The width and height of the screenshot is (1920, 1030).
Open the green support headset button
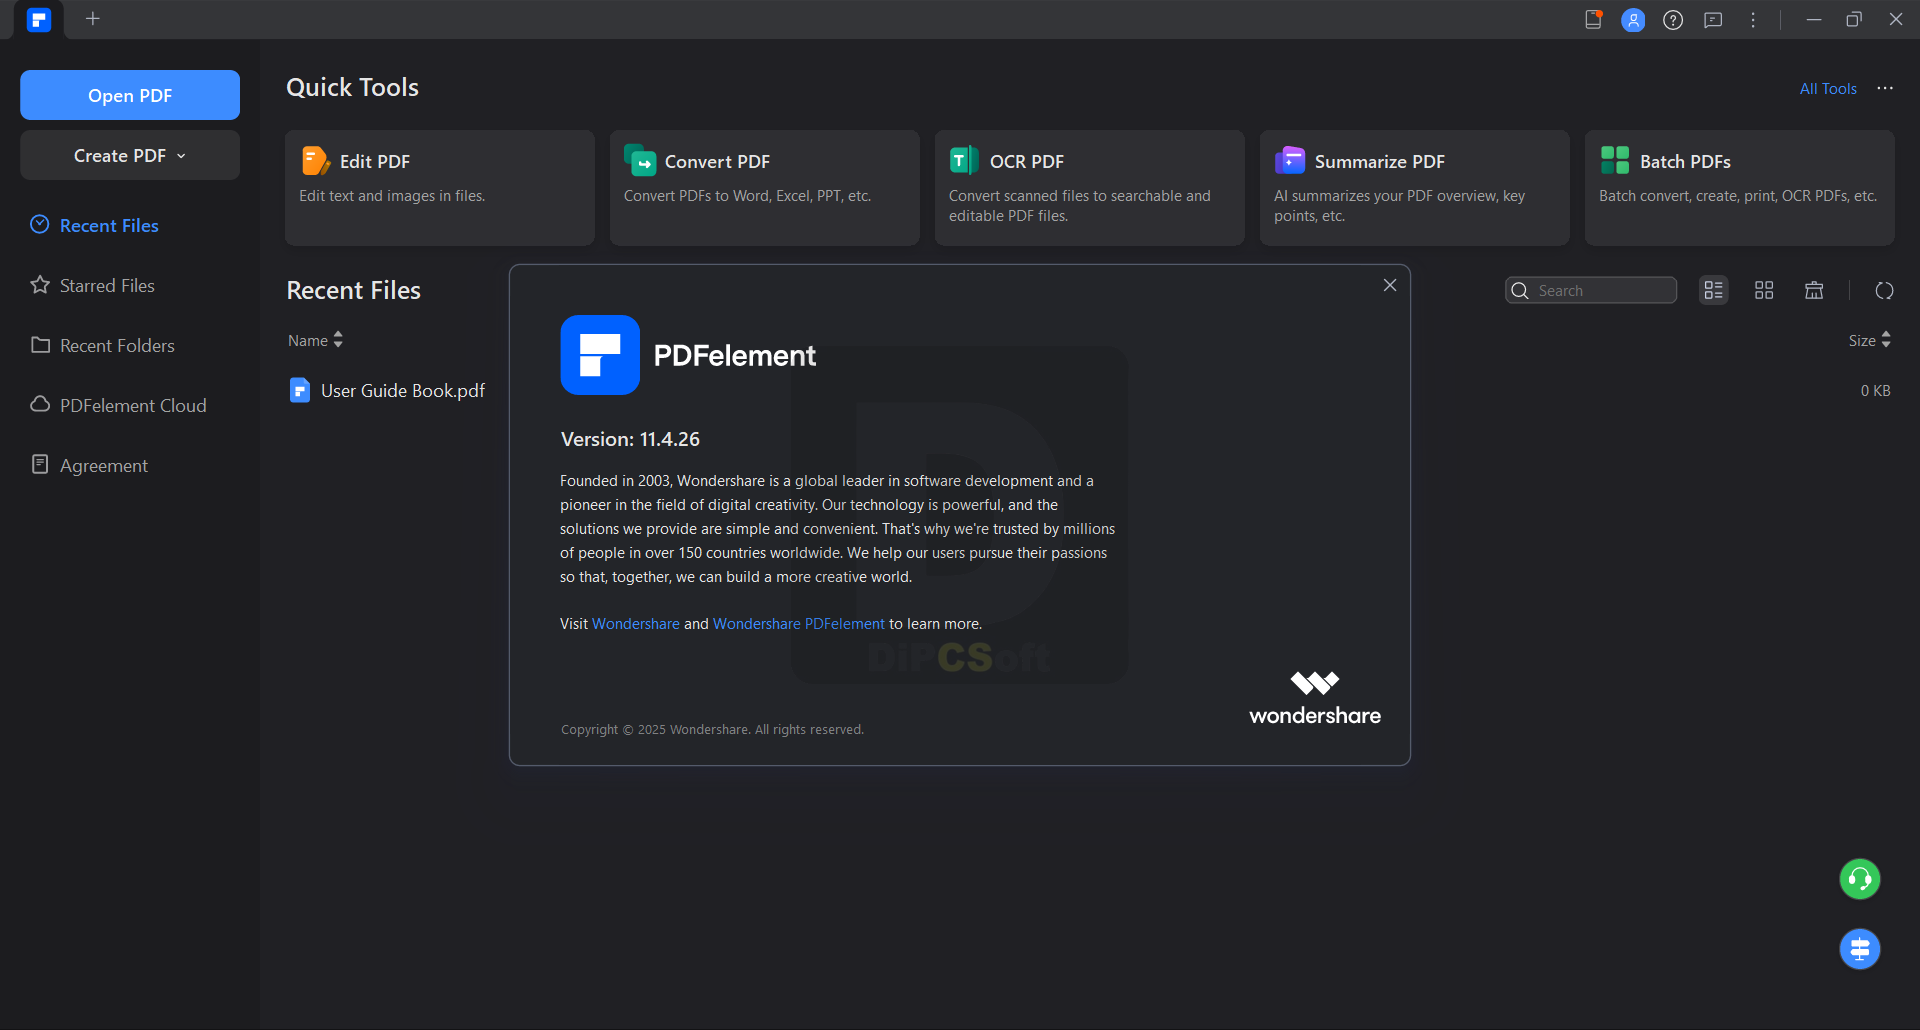pyautogui.click(x=1860, y=879)
